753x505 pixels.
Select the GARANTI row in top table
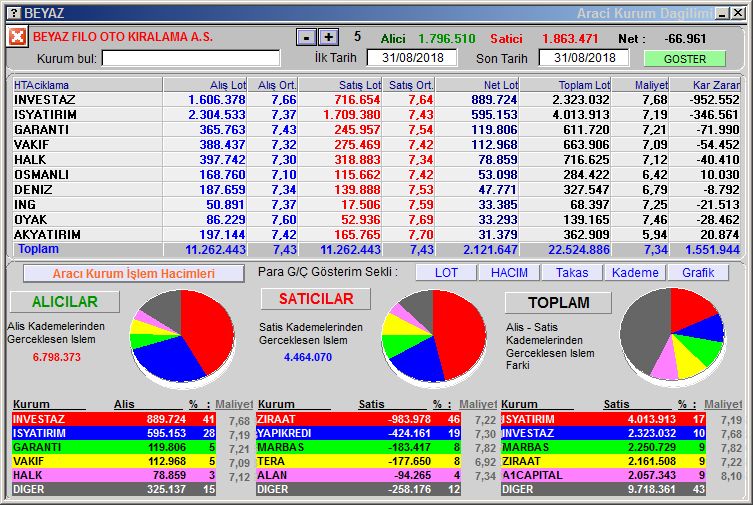point(376,130)
